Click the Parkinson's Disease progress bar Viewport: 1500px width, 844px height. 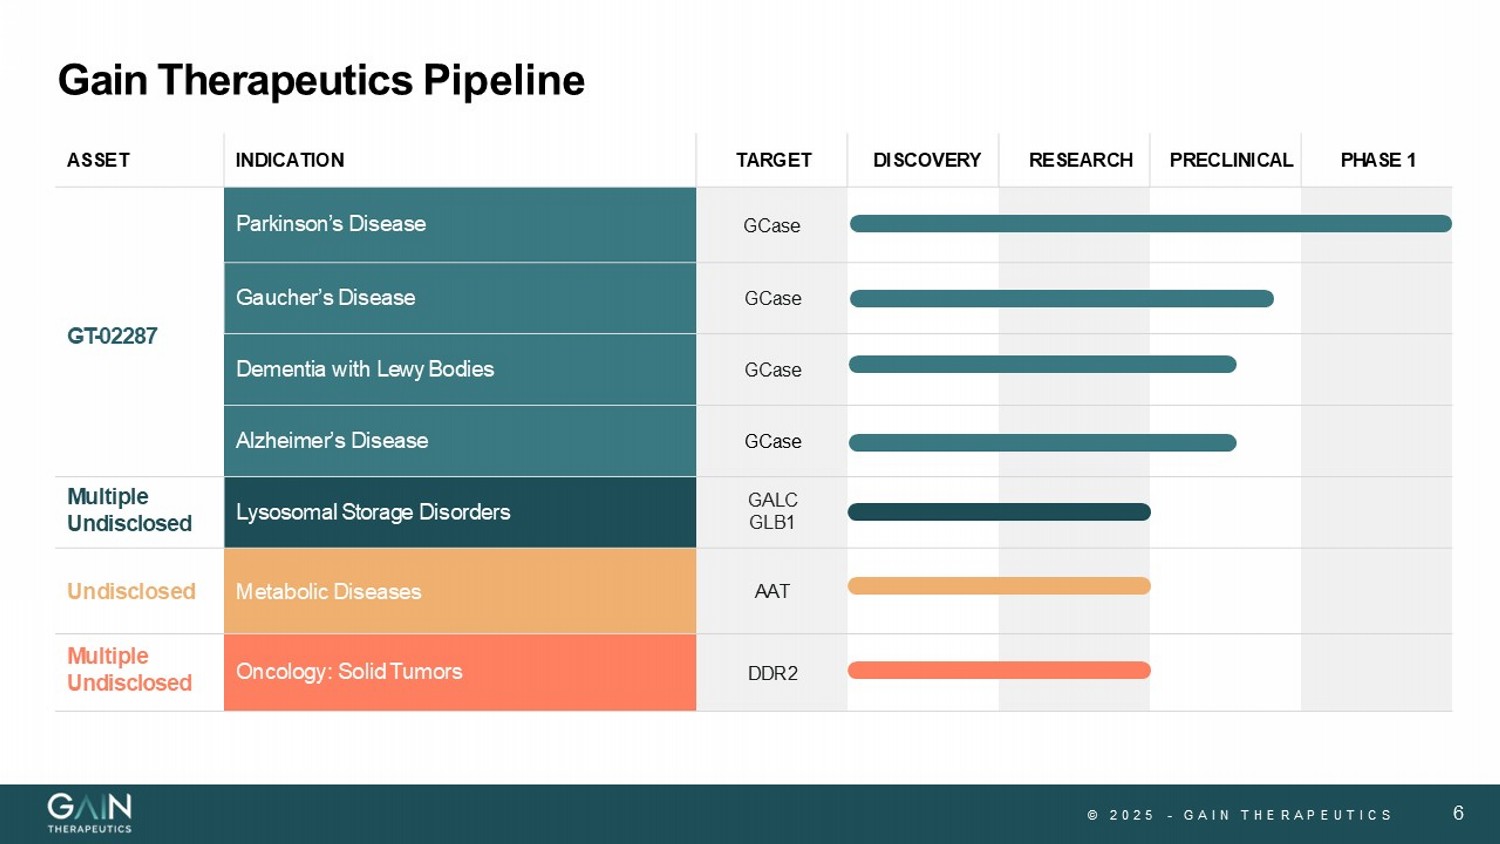(x=1150, y=224)
